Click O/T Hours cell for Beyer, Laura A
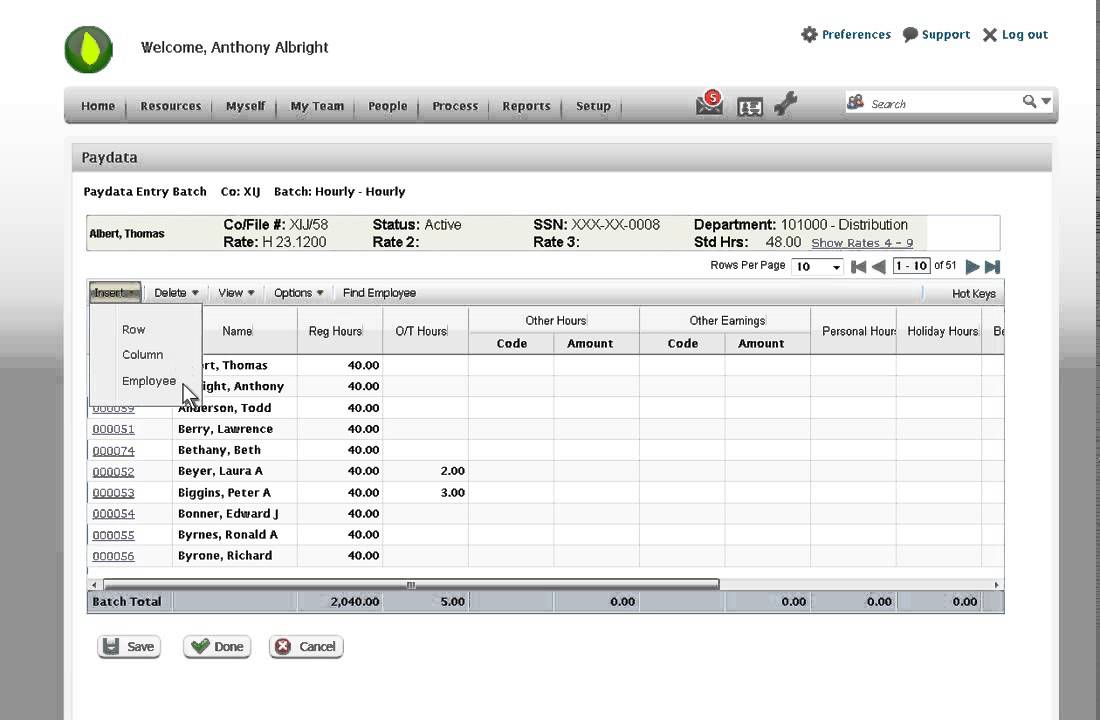The width and height of the screenshot is (1100, 720). [x=425, y=471]
